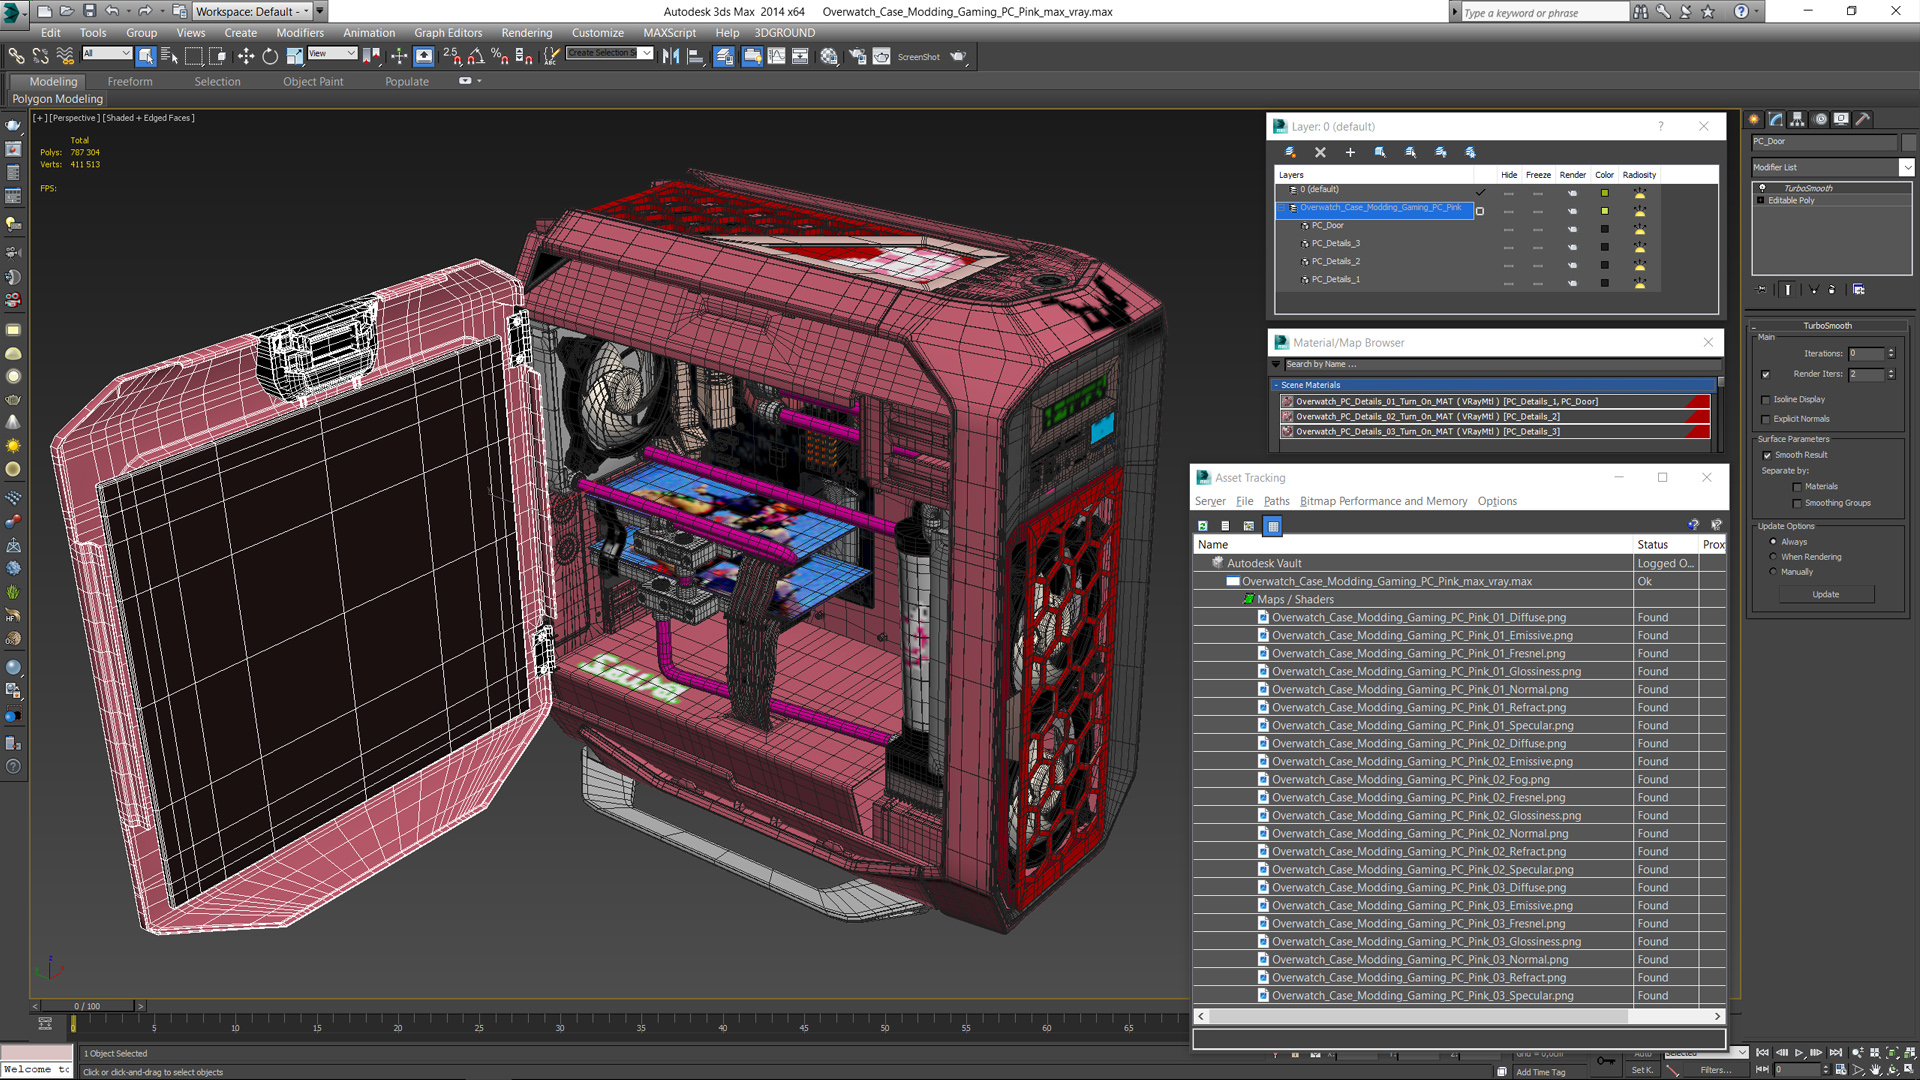Toggle TurboSmooth modifier lightbulb
Image resolution: width=1920 pixels, height=1080 pixels.
(1762, 188)
